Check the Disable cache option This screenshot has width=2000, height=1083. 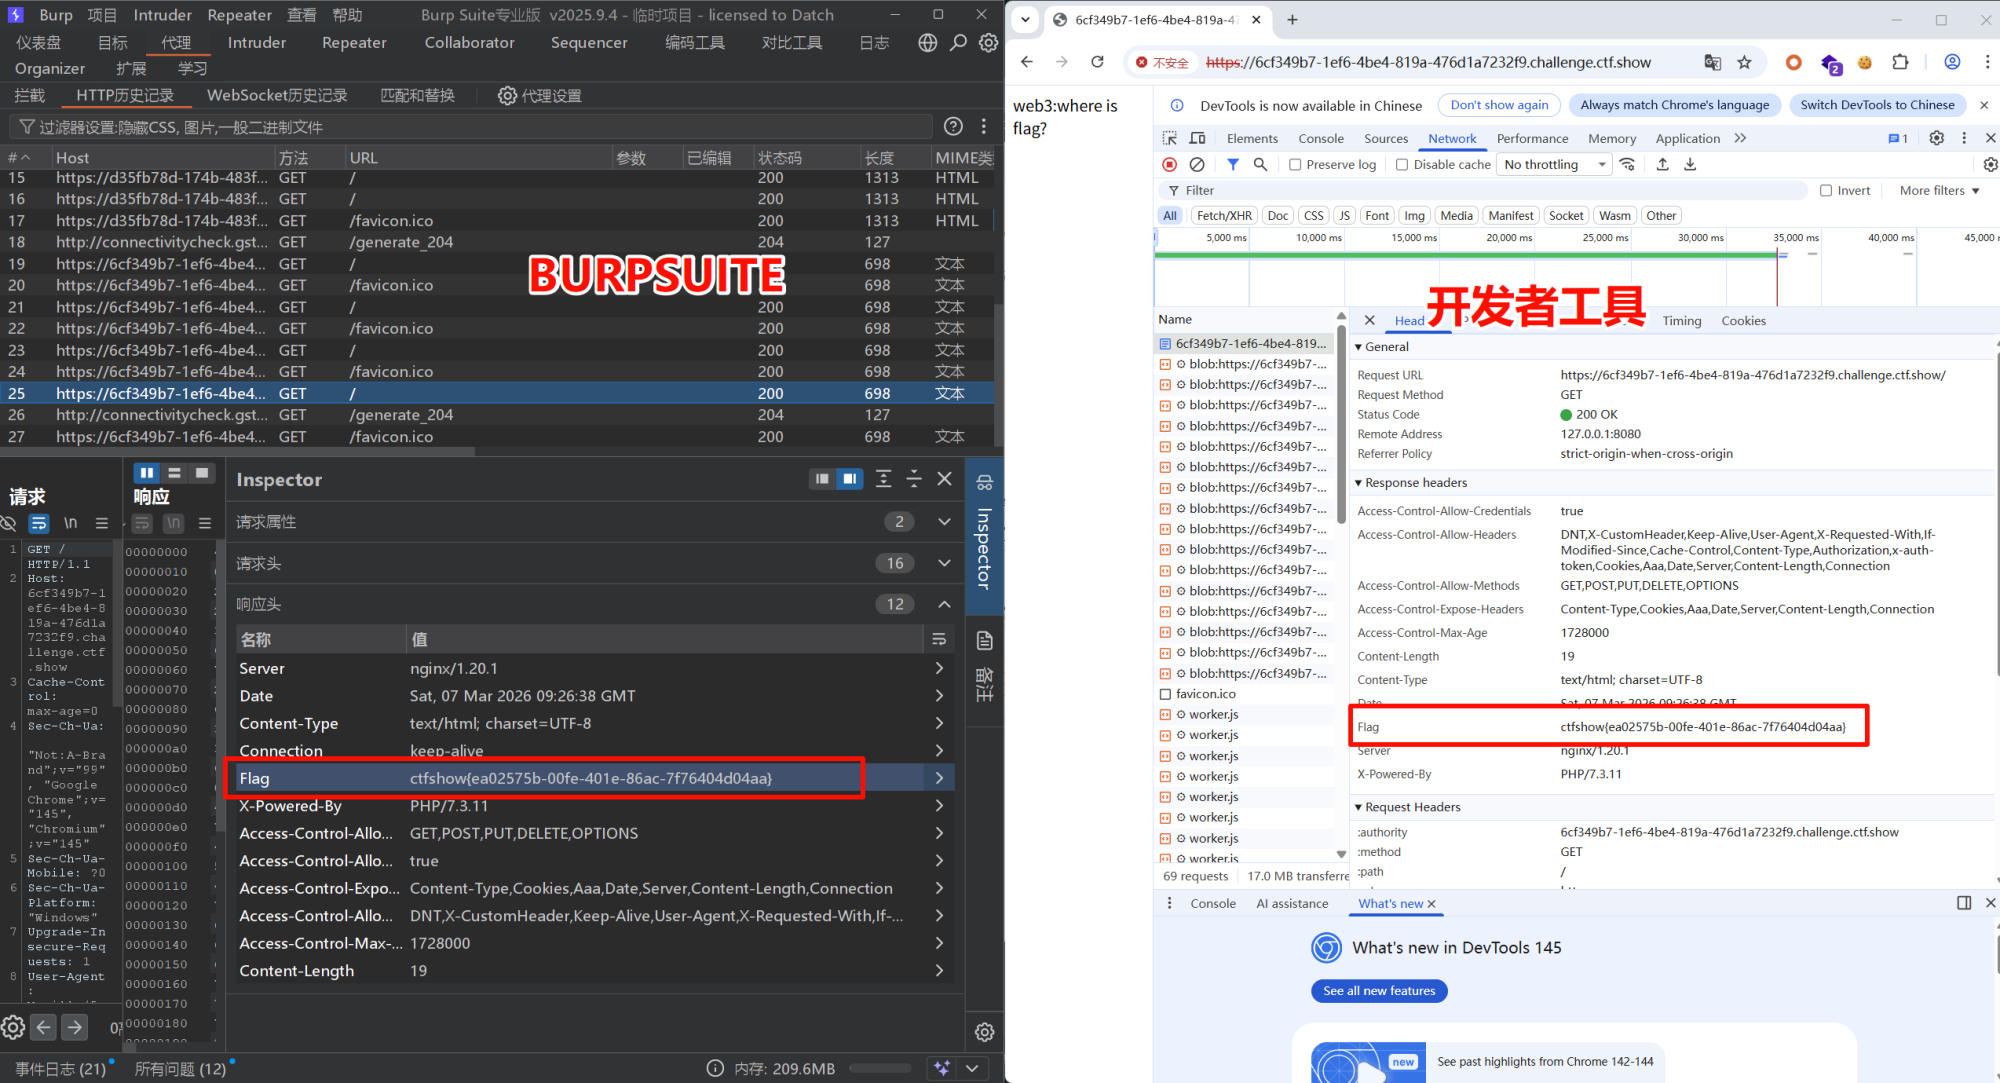[x=1402, y=165]
